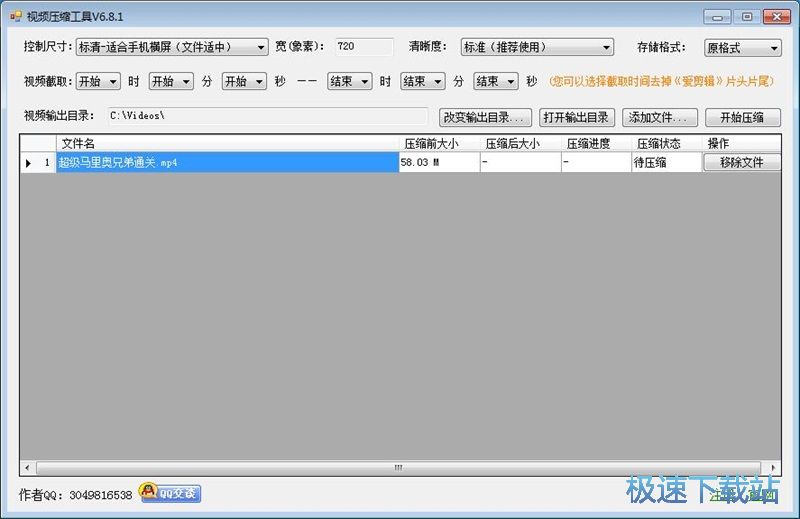Open the 控制尺寸 size dropdown
The image size is (800, 519).
[172, 47]
